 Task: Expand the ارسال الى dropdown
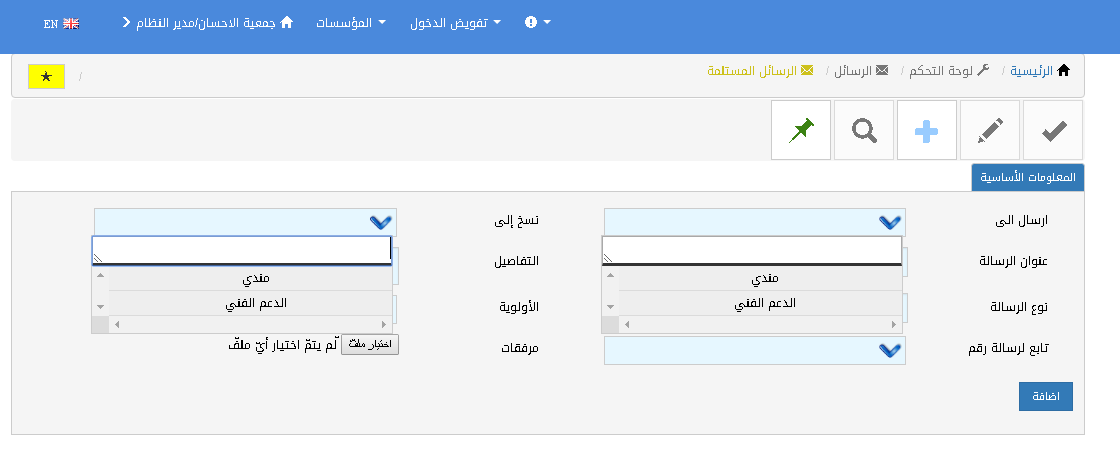[x=755, y=222]
